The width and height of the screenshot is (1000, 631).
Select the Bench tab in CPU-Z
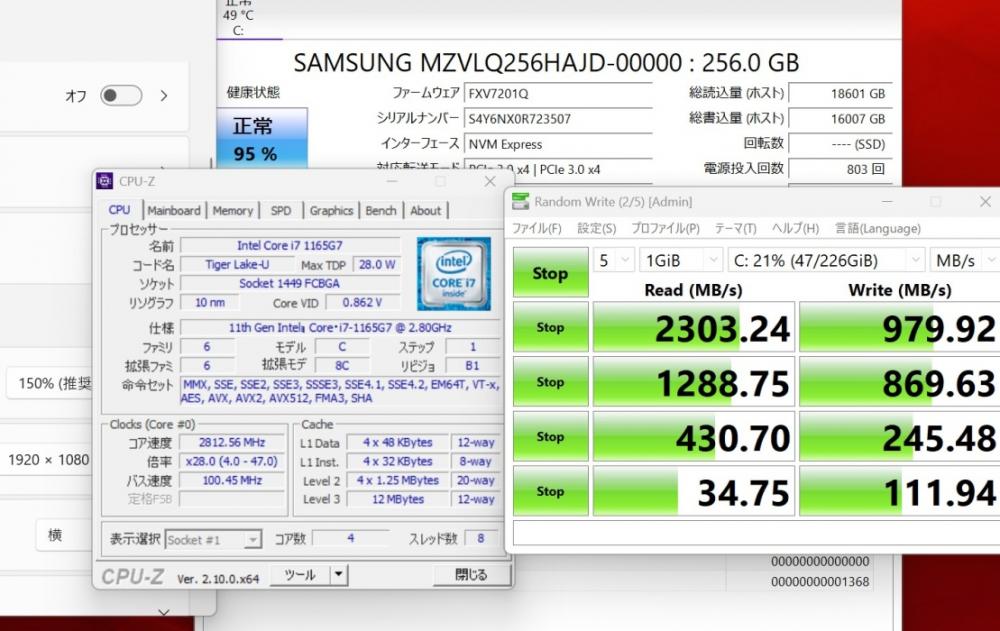click(x=381, y=211)
